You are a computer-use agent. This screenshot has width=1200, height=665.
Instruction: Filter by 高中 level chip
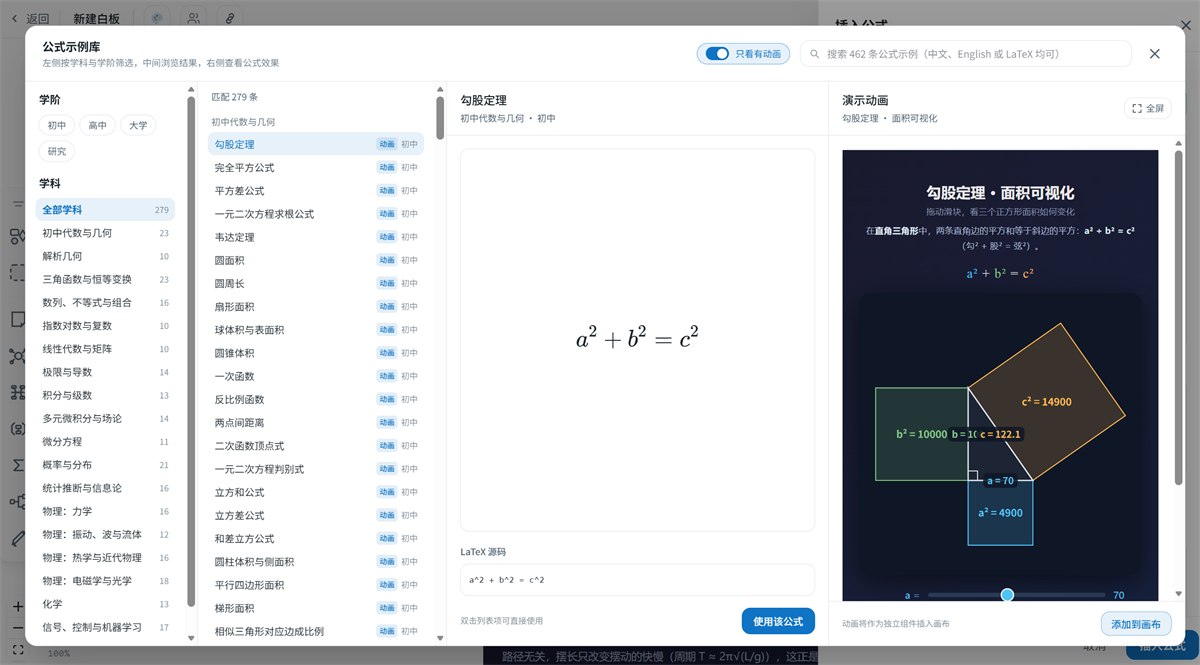pos(97,125)
